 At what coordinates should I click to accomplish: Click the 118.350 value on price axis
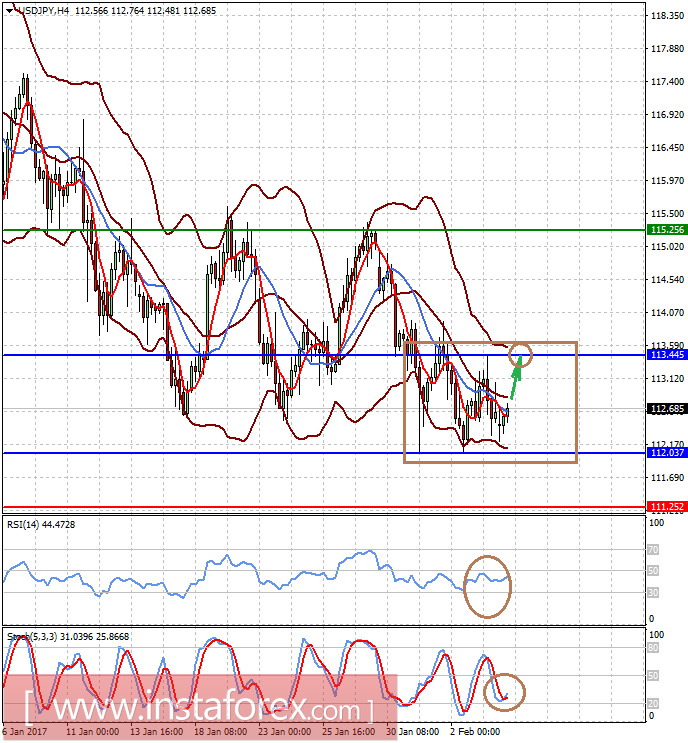pos(666,17)
